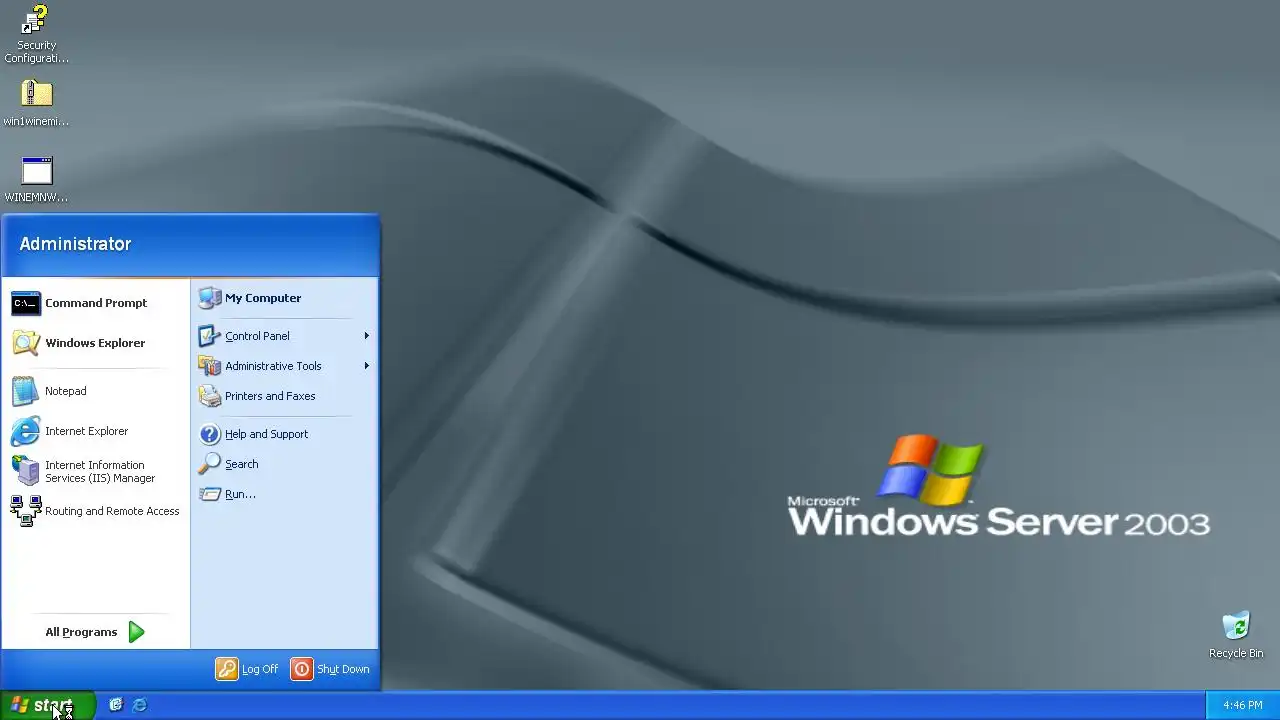
Task: Click the Administrative Tools icon
Action: [209, 366]
